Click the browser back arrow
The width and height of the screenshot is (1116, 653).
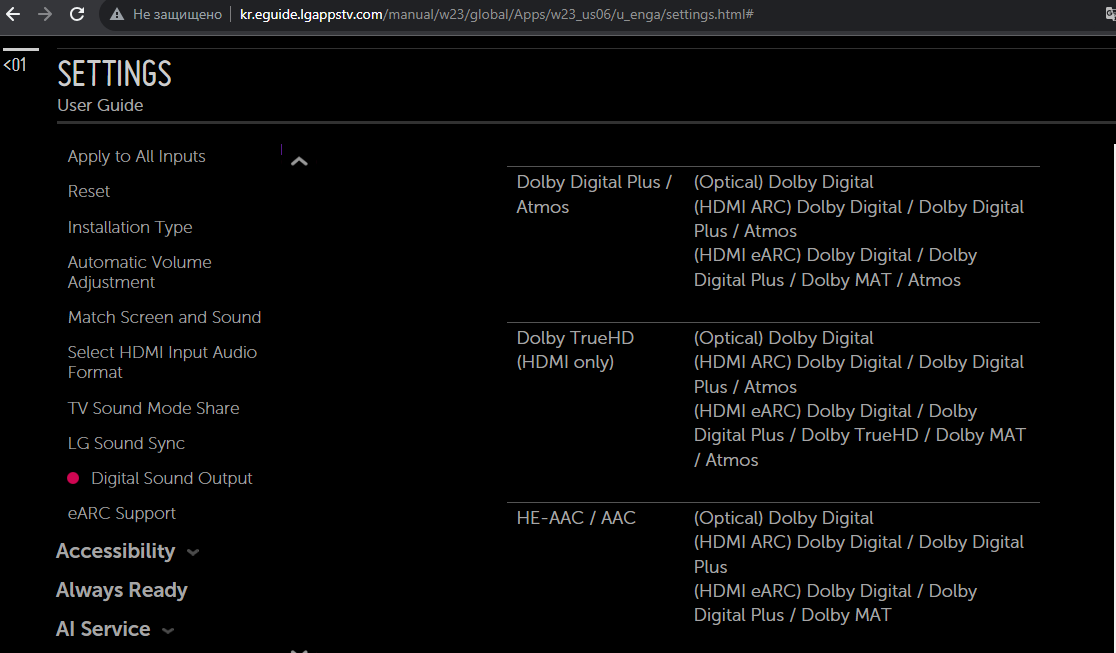14,15
